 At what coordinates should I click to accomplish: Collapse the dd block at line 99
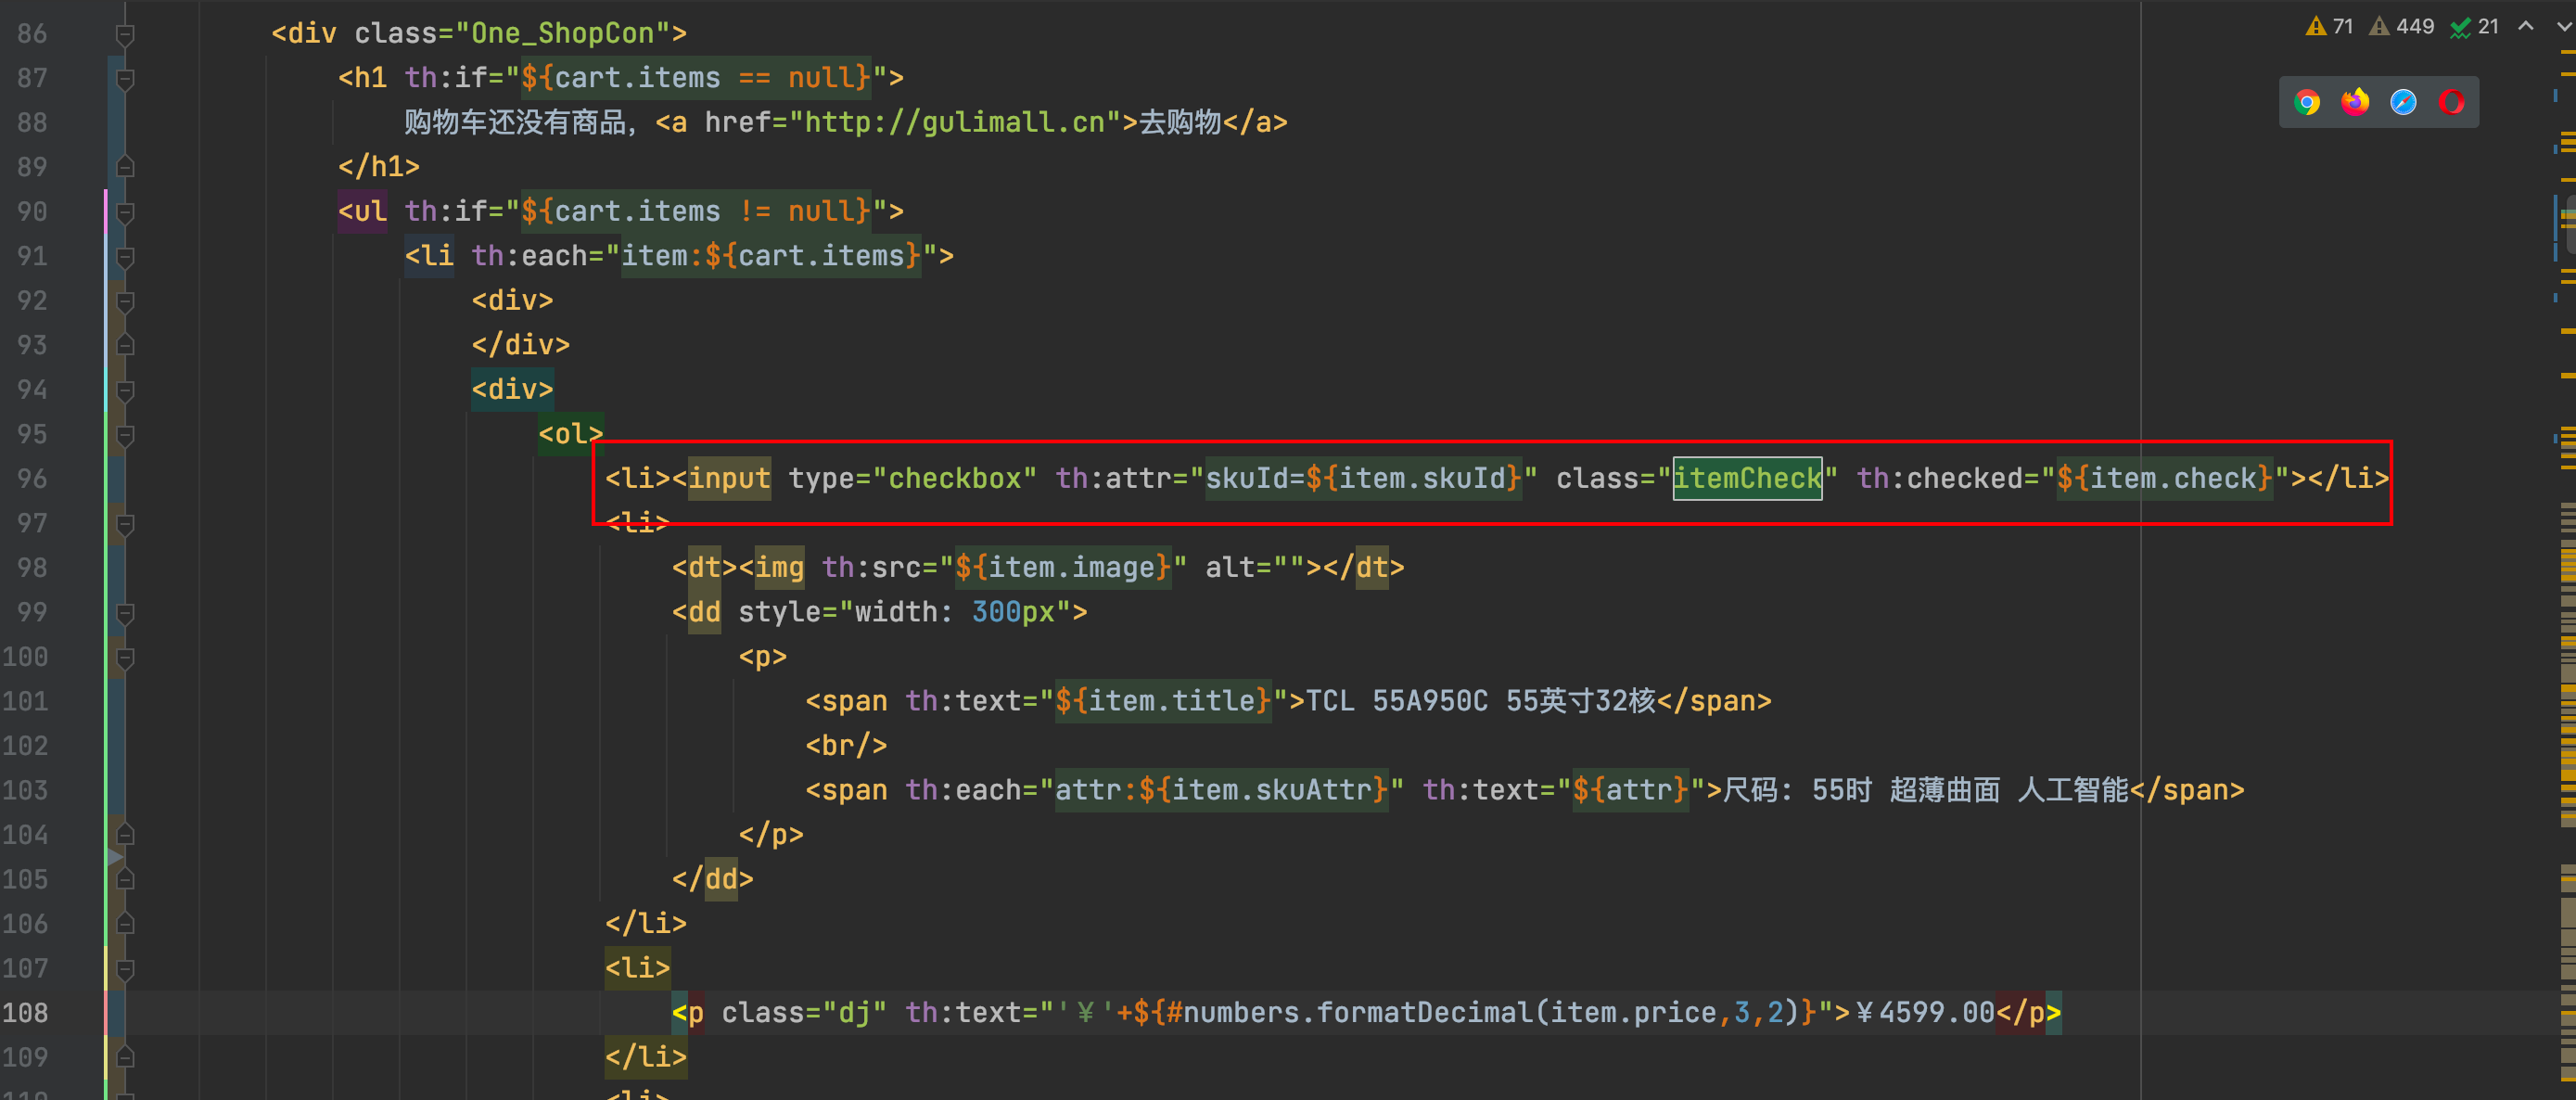click(x=125, y=613)
